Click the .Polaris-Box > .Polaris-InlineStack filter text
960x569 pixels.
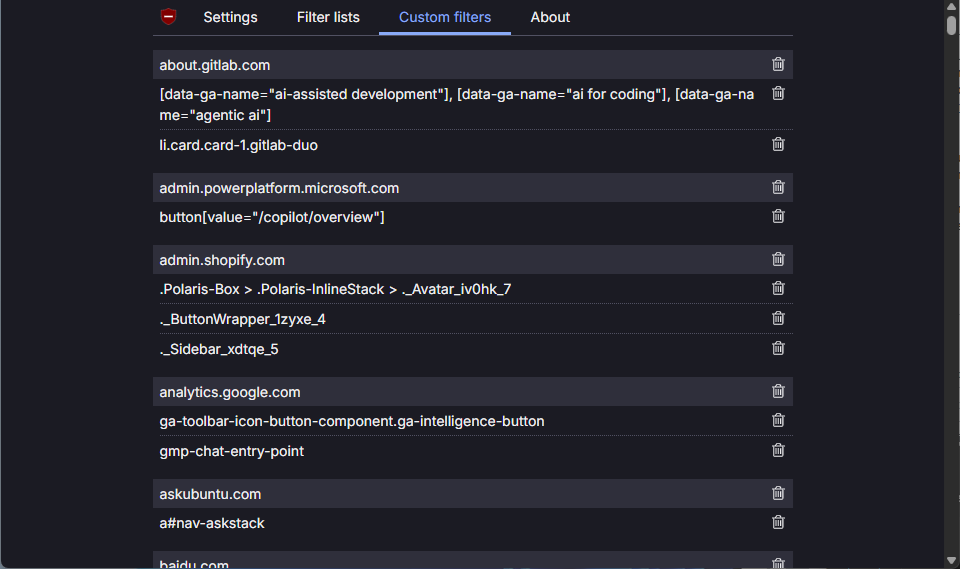coord(336,289)
